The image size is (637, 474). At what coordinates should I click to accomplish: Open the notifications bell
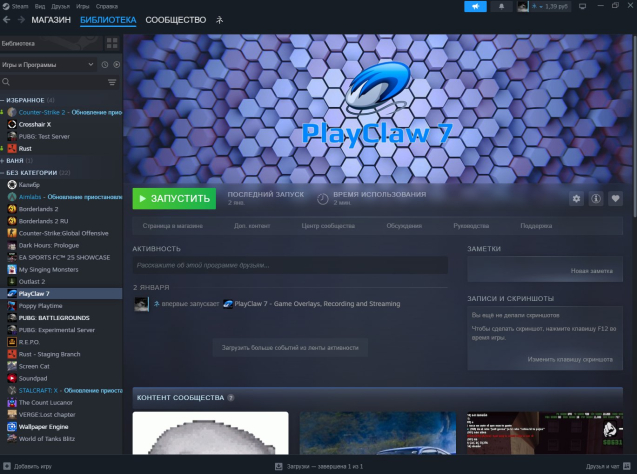coord(502,7)
